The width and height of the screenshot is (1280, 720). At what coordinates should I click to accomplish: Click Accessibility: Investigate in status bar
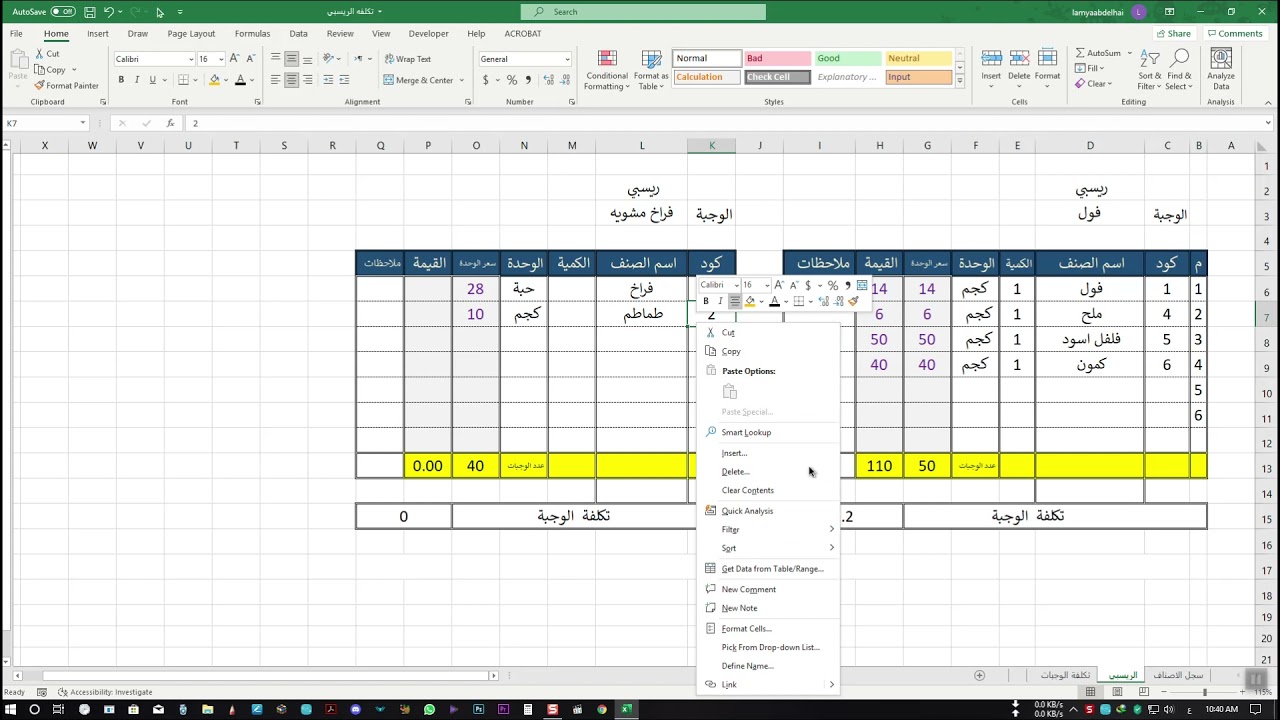(105, 692)
